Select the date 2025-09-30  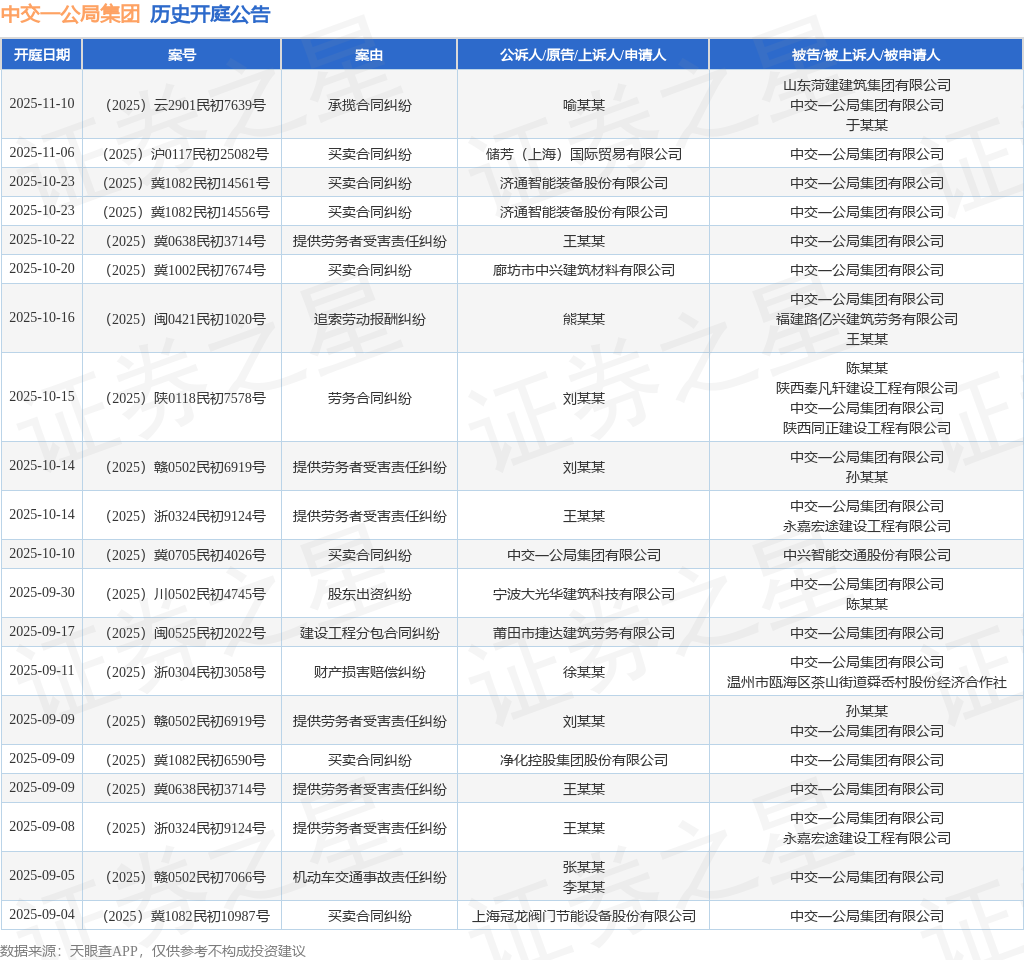(x=42, y=592)
